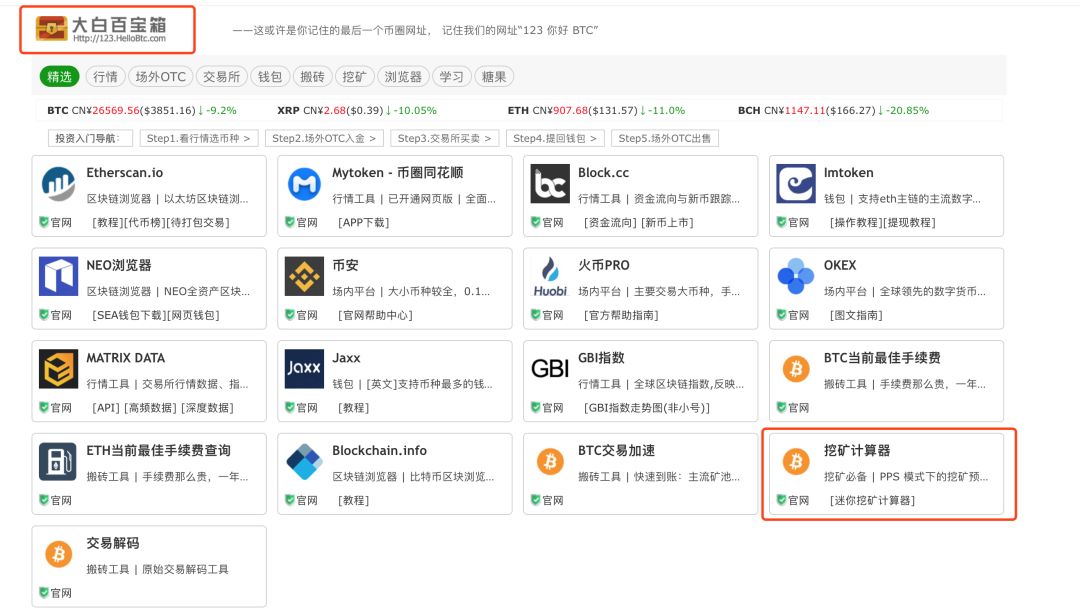Click Step5.场外OTC出售 button

point(665,139)
